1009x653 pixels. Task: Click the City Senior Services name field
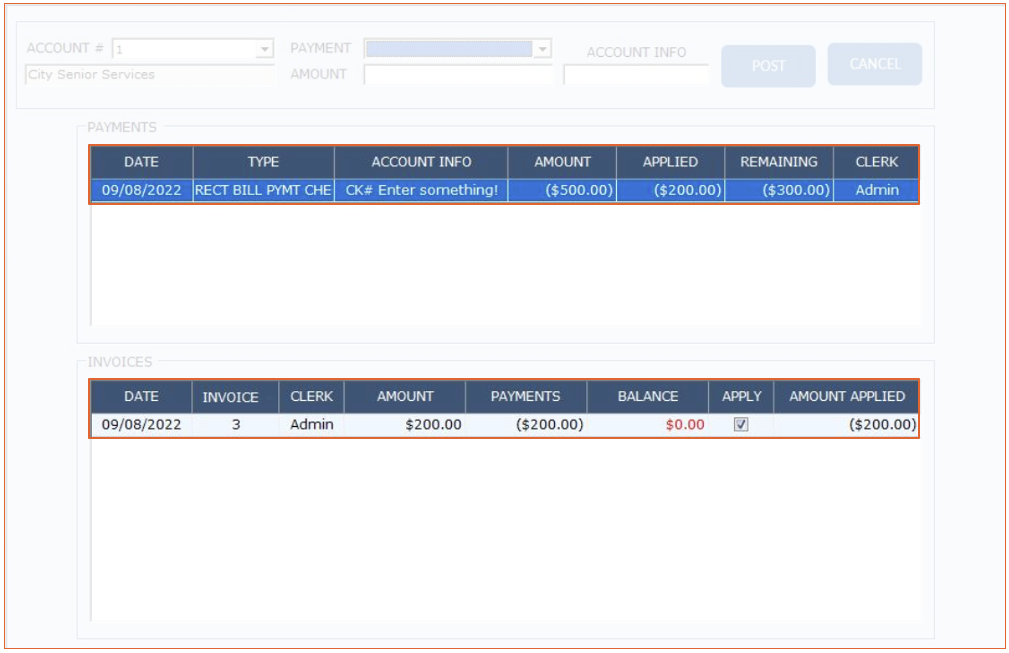[148, 75]
